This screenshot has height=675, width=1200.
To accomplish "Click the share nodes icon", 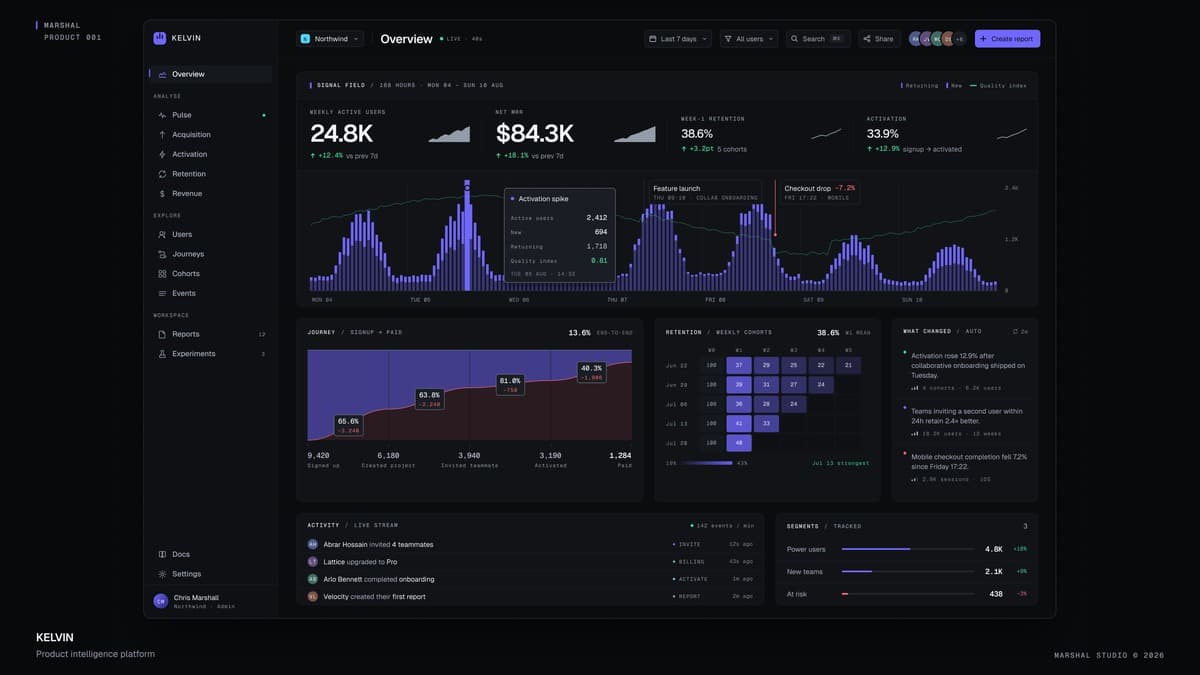I will click(x=867, y=39).
